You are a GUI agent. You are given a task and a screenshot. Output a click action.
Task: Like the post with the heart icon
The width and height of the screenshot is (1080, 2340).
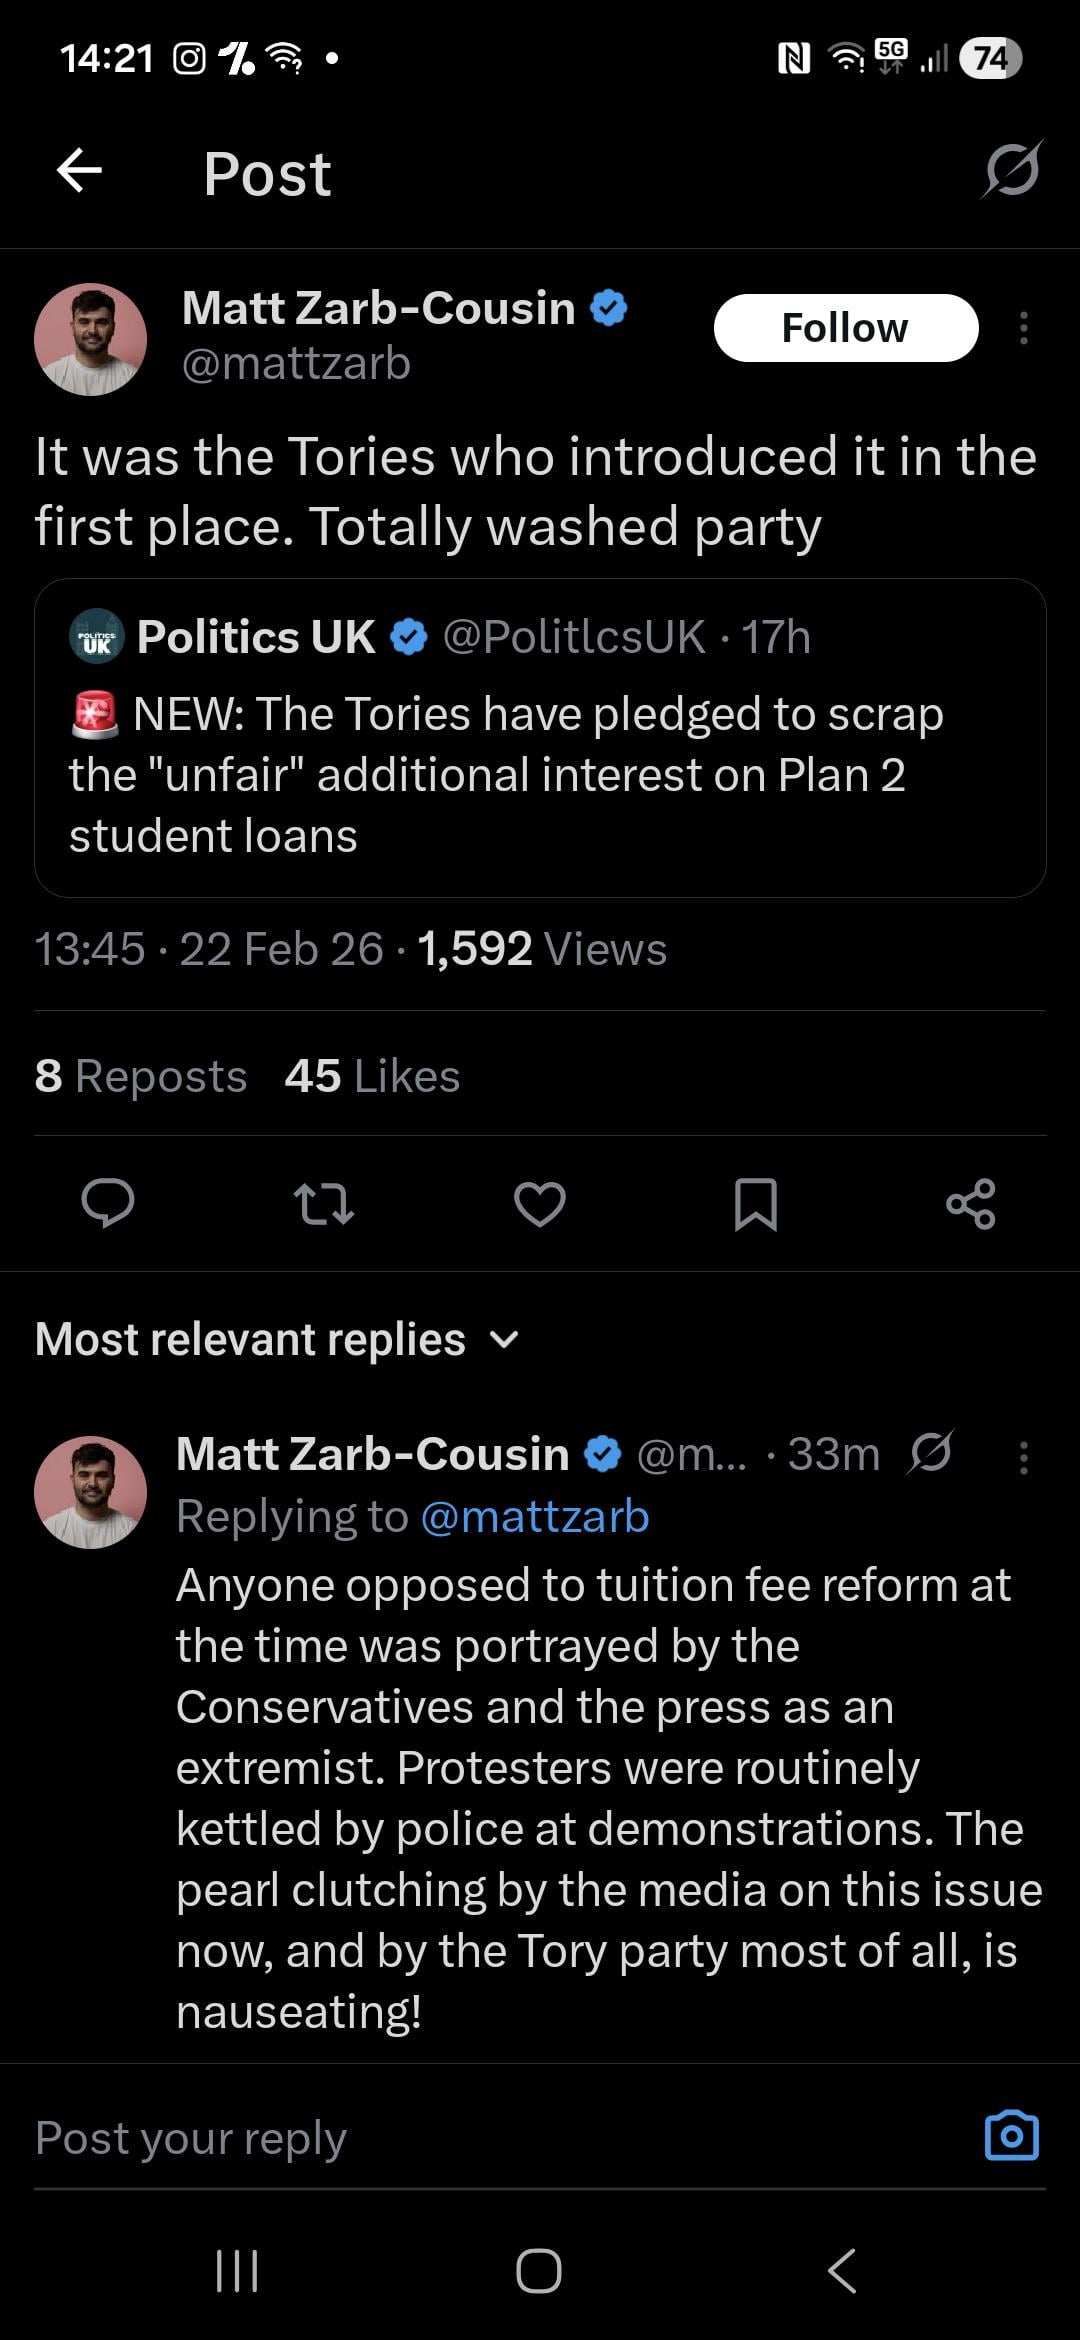click(x=539, y=1203)
